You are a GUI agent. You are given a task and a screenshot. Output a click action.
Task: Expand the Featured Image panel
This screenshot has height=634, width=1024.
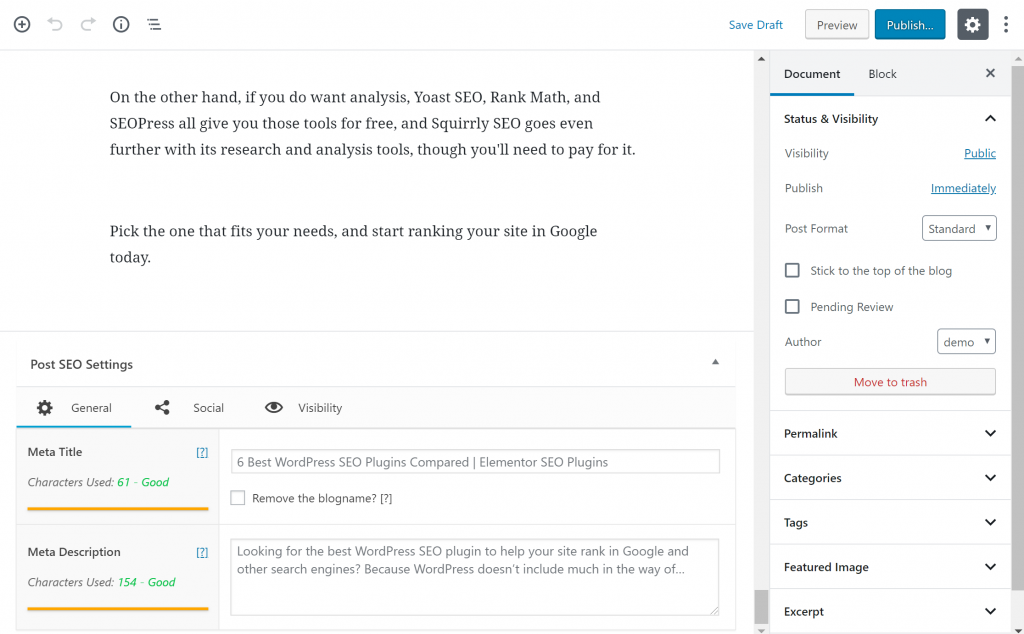pos(890,567)
